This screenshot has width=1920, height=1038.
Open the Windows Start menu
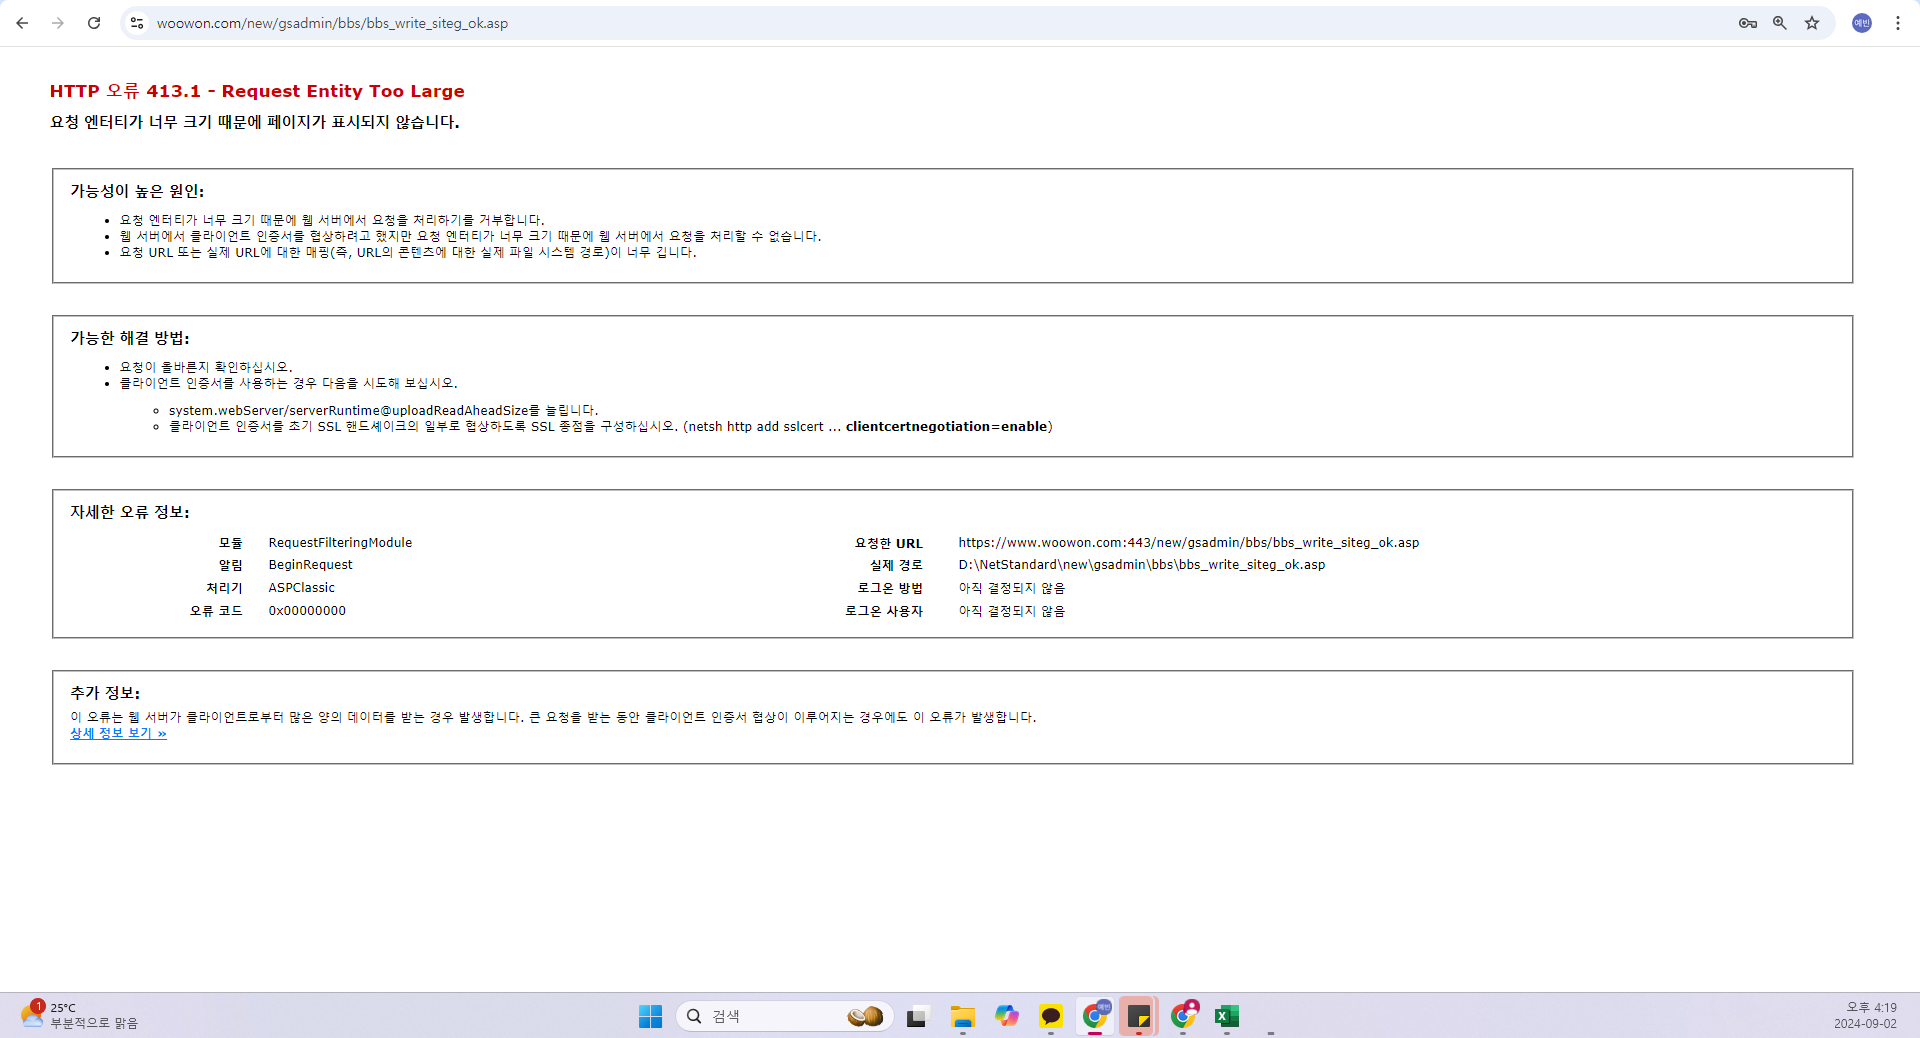(650, 1016)
